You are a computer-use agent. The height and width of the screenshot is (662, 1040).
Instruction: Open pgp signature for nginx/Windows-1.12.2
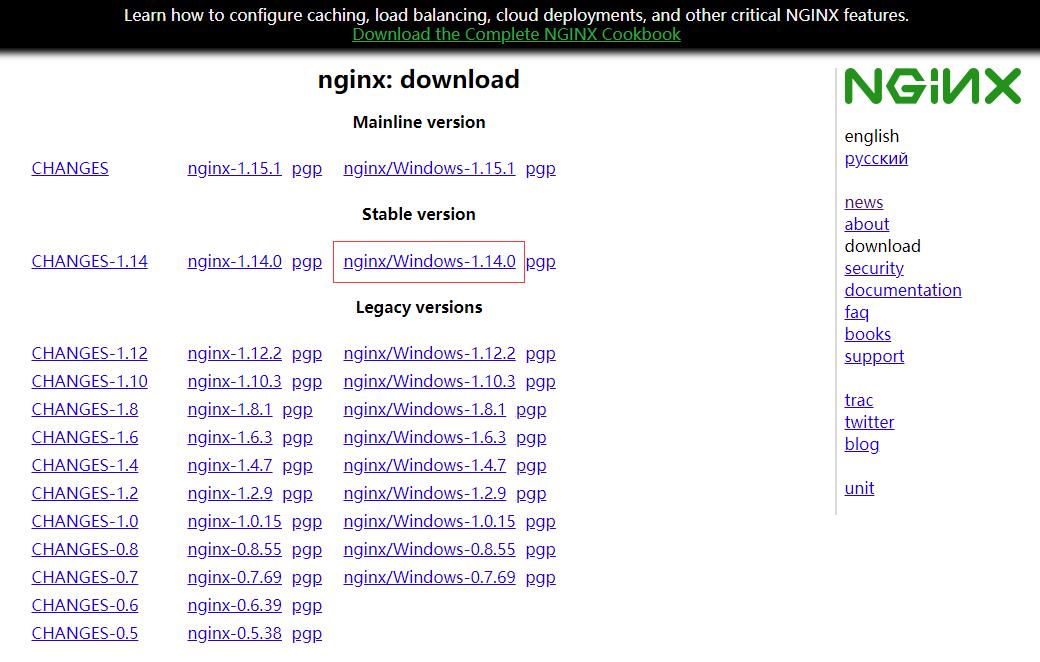541,354
